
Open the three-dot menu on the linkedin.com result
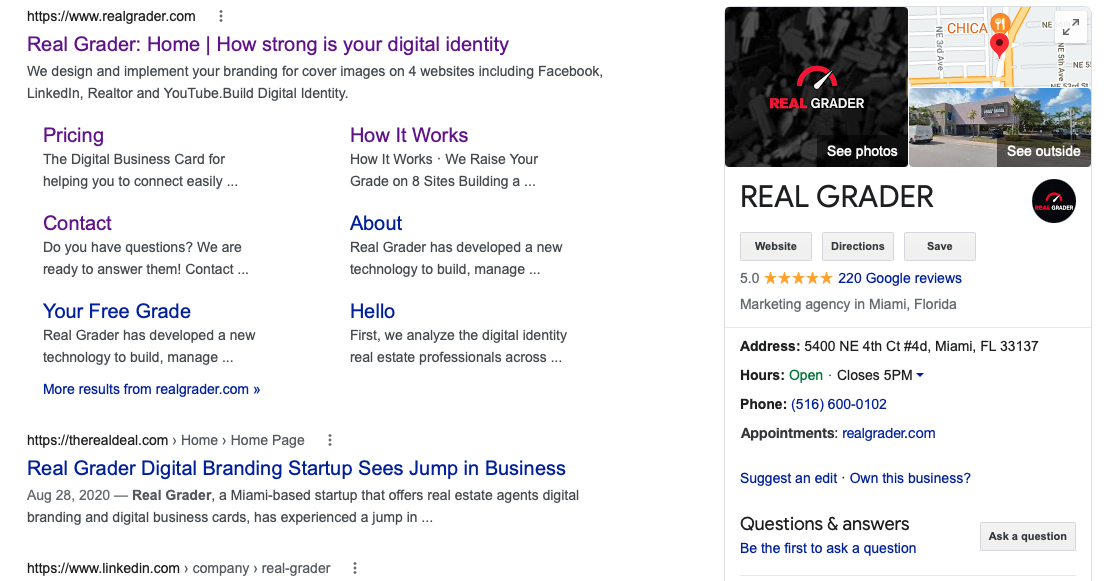pyautogui.click(x=355, y=567)
